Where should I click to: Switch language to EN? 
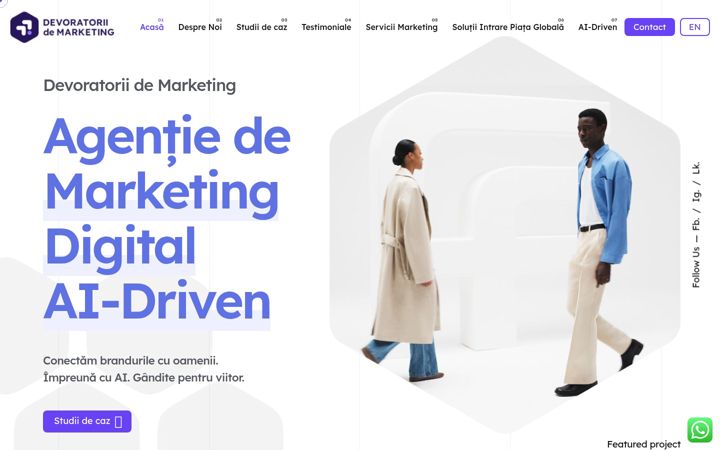point(694,27)
